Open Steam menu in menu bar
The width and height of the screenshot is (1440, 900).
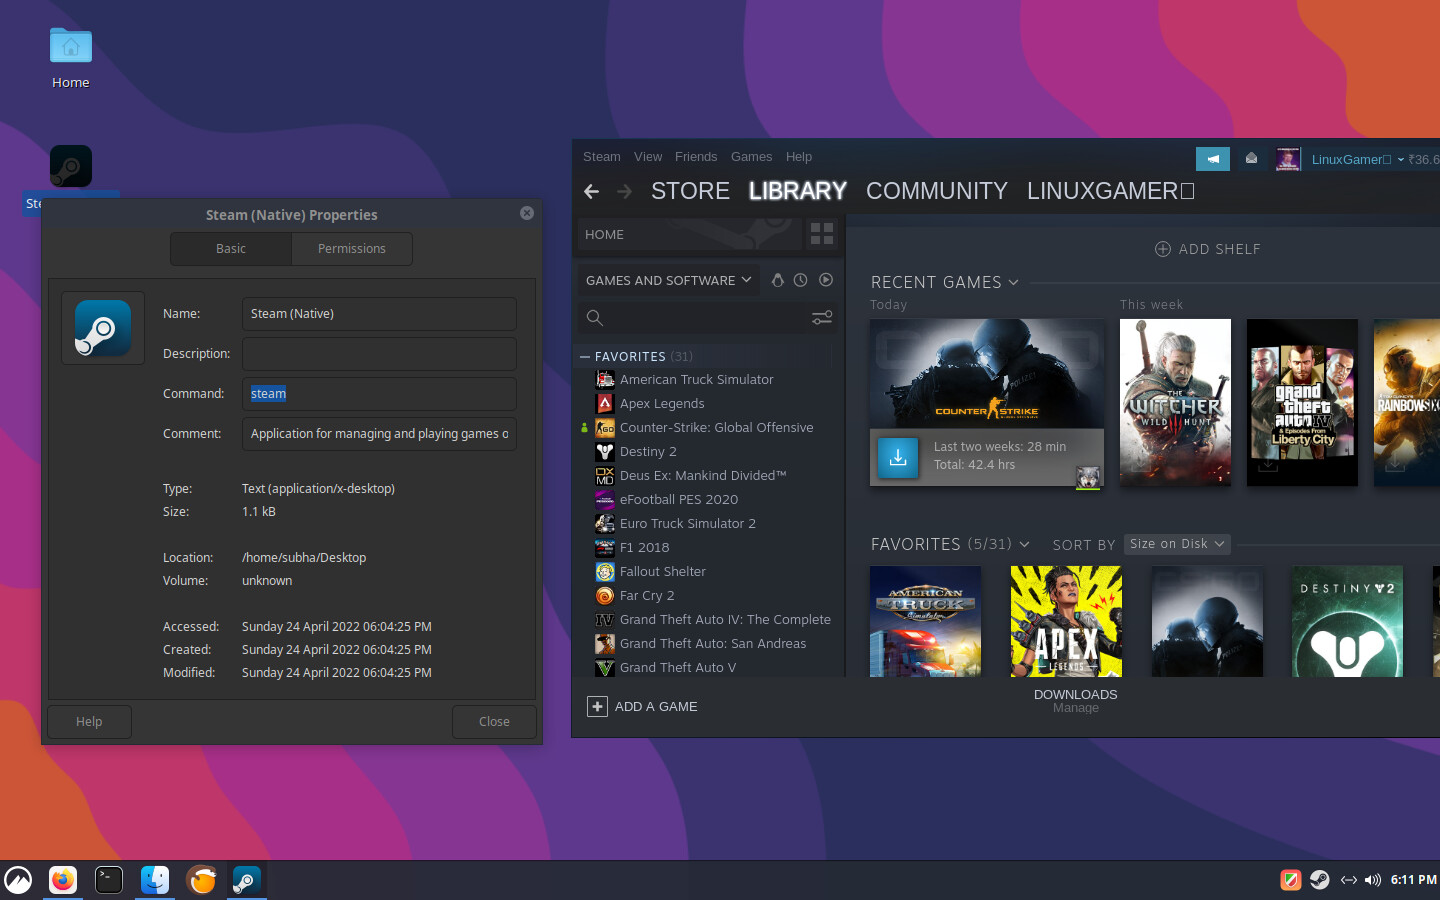pos(602,157)
